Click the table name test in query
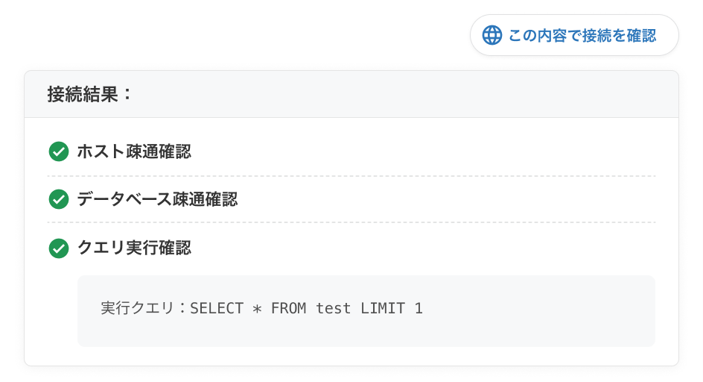Image resolution: width=703 pixels, height=382 pixels. click(x=333, y=308)
